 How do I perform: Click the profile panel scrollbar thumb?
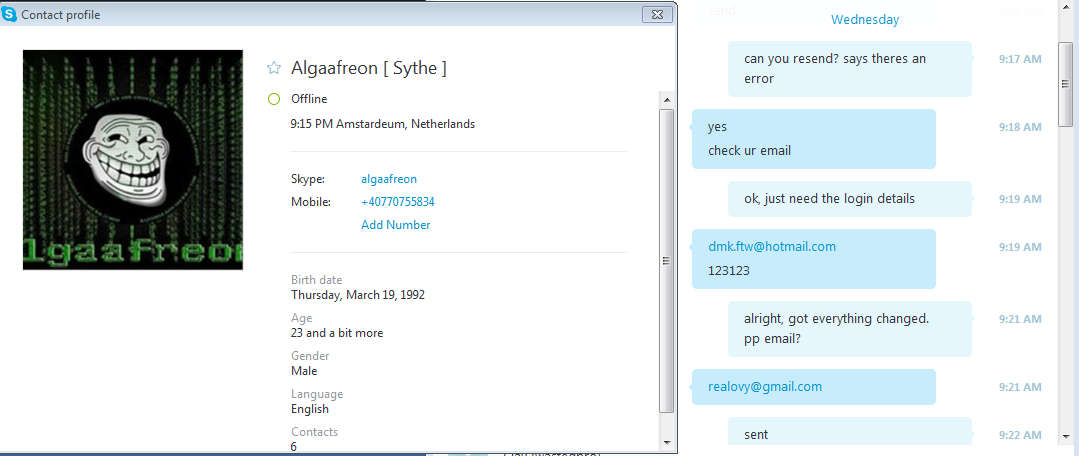(666, 261)
